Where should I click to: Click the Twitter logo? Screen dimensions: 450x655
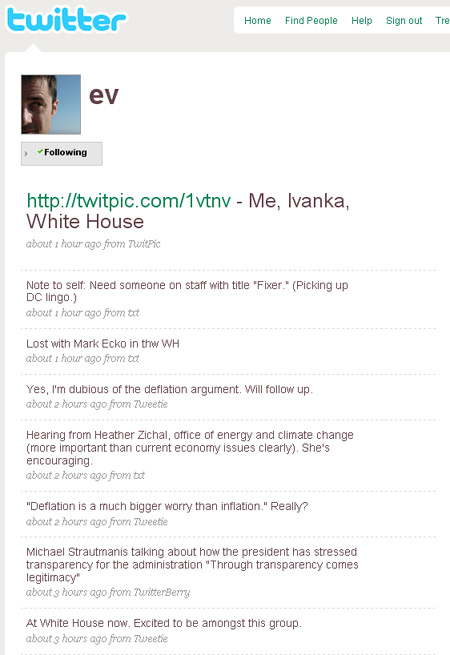[66, 20]
